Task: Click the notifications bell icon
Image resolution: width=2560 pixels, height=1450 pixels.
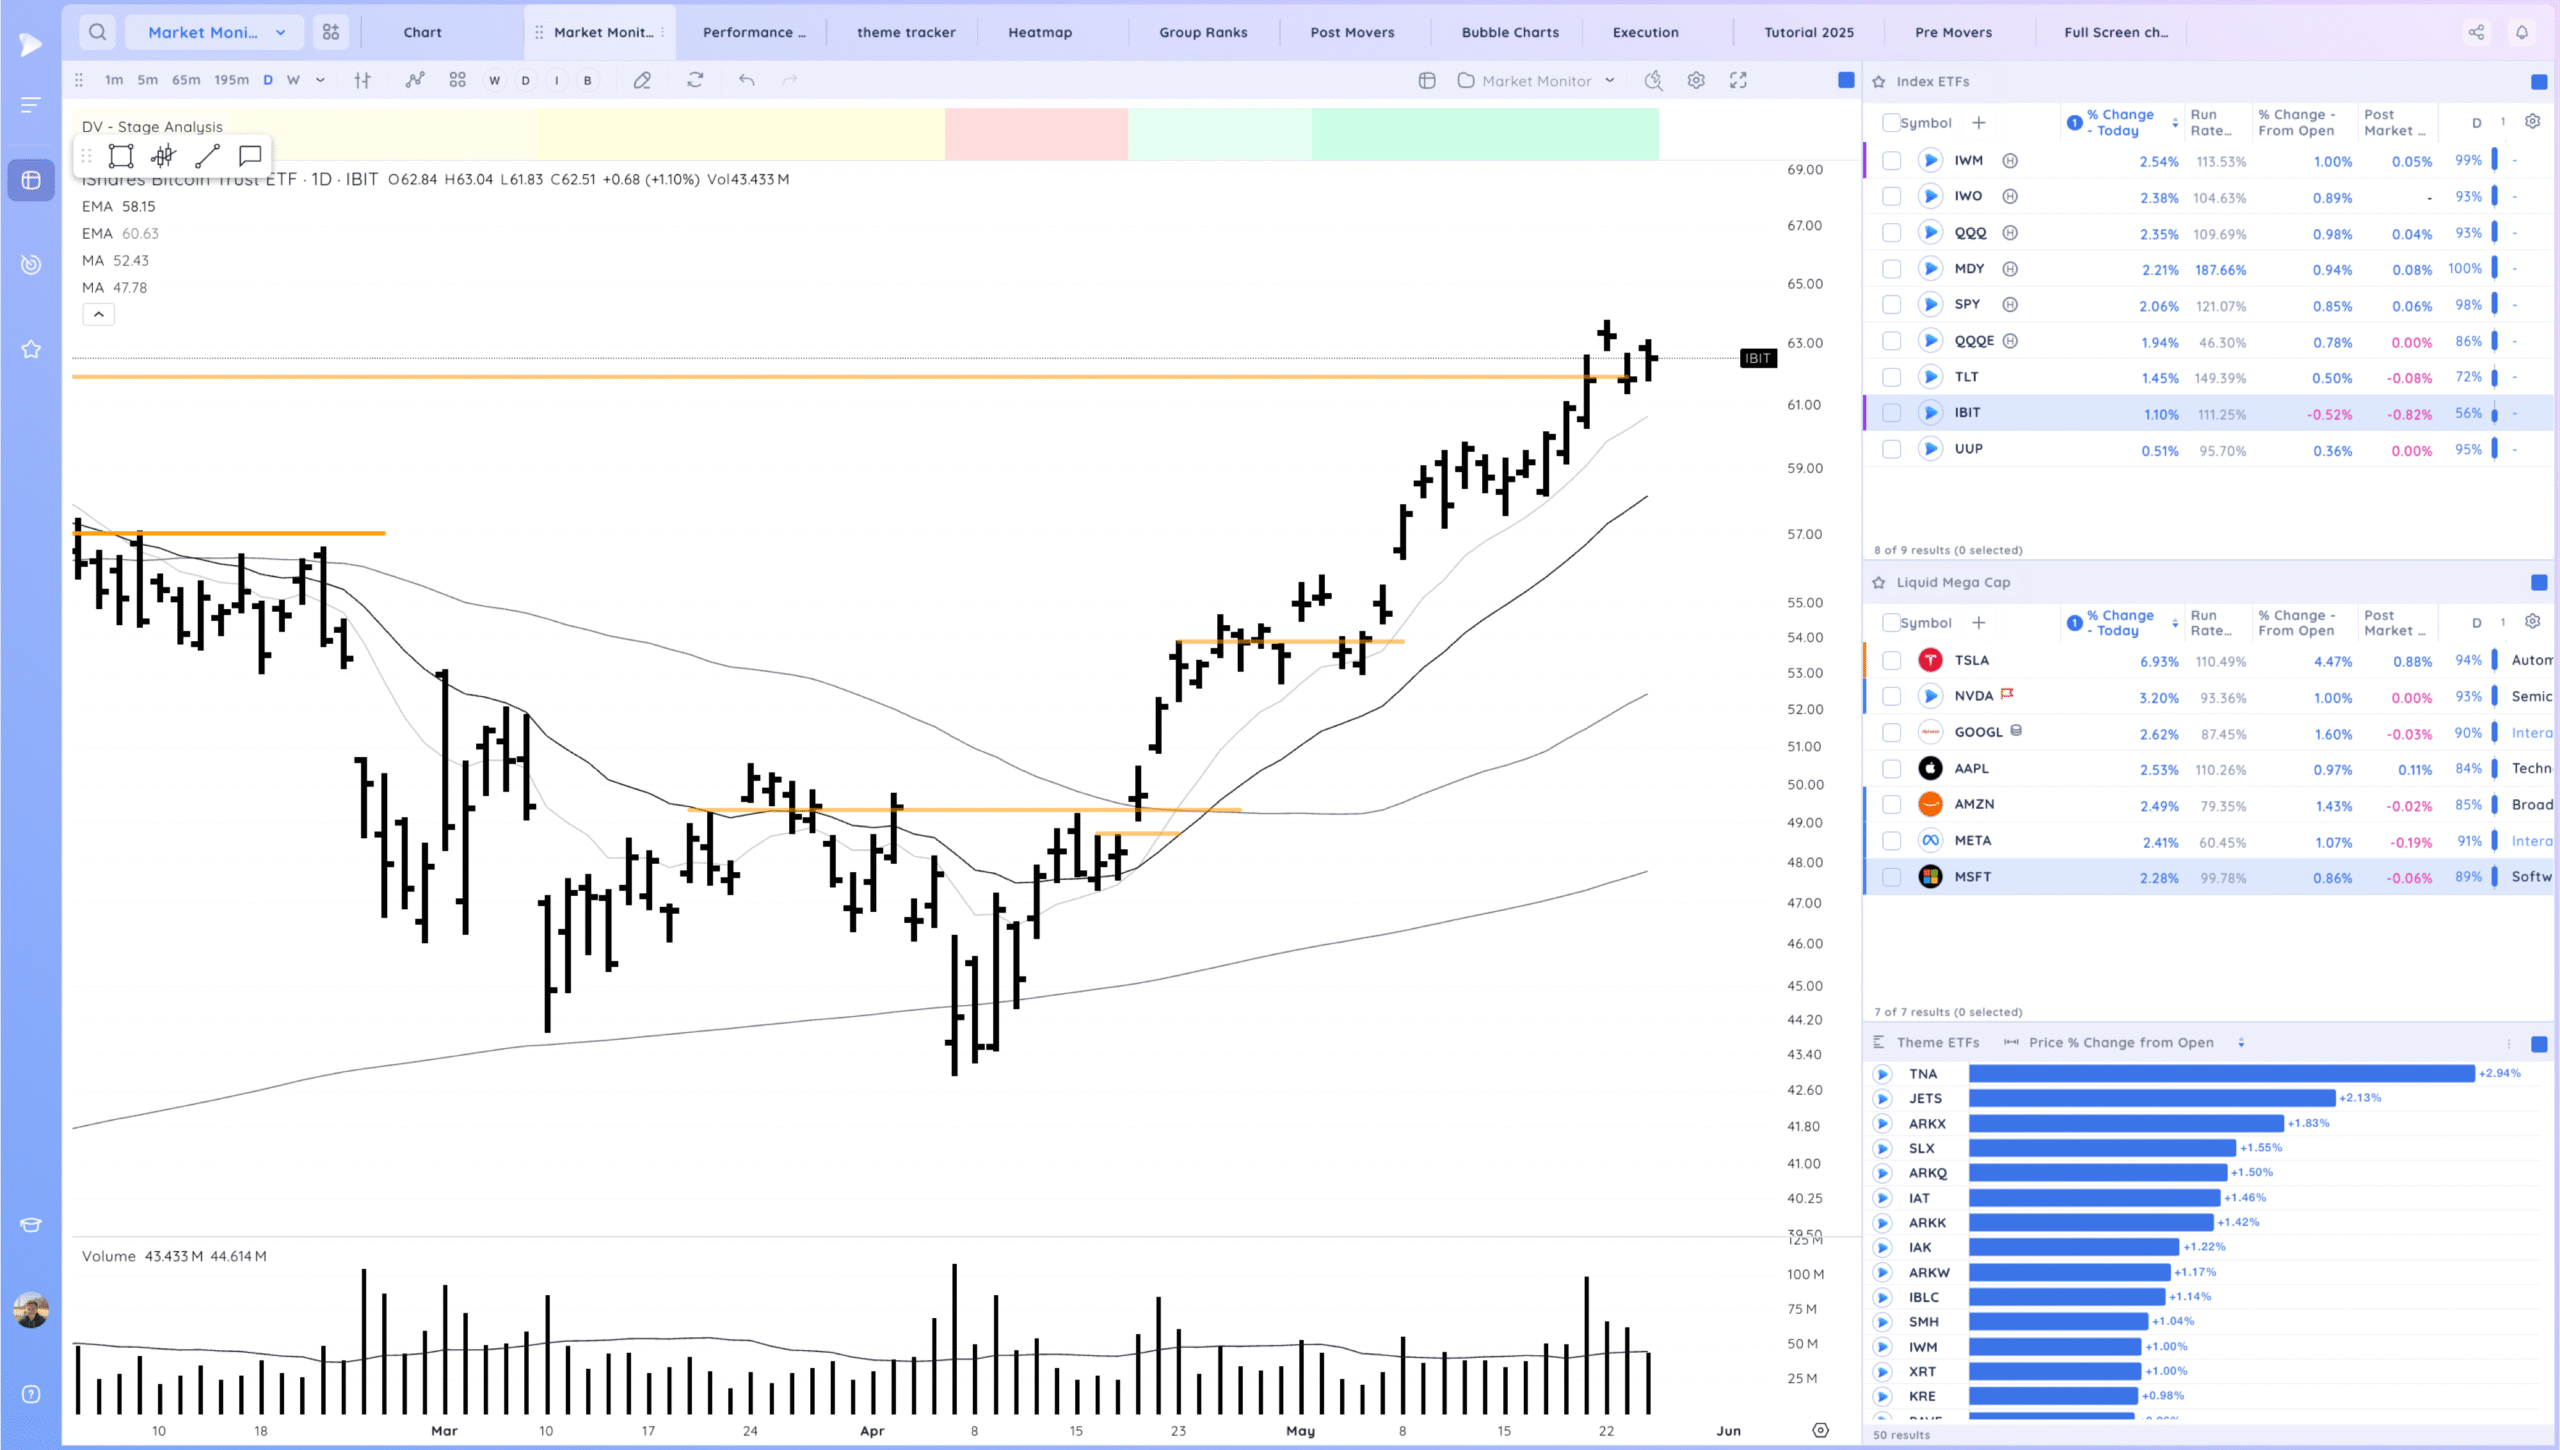Action: [2522, 32]
